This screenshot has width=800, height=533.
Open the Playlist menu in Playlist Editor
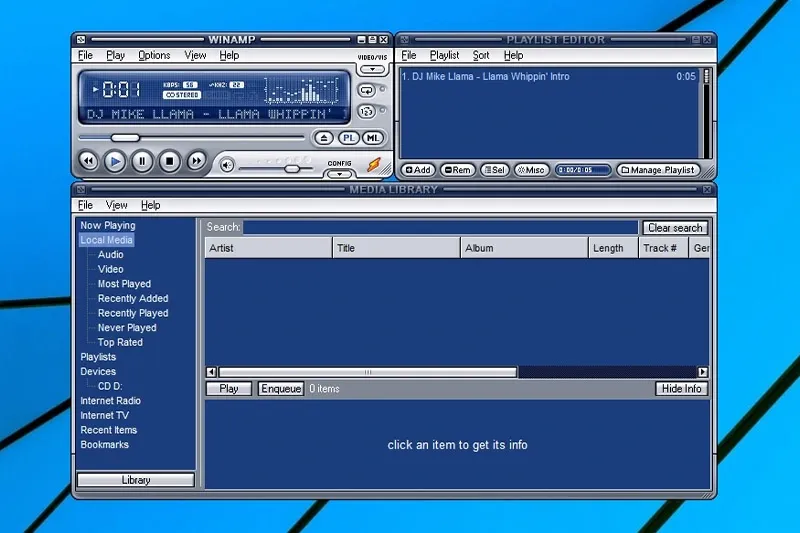click(x=444, y=55)
